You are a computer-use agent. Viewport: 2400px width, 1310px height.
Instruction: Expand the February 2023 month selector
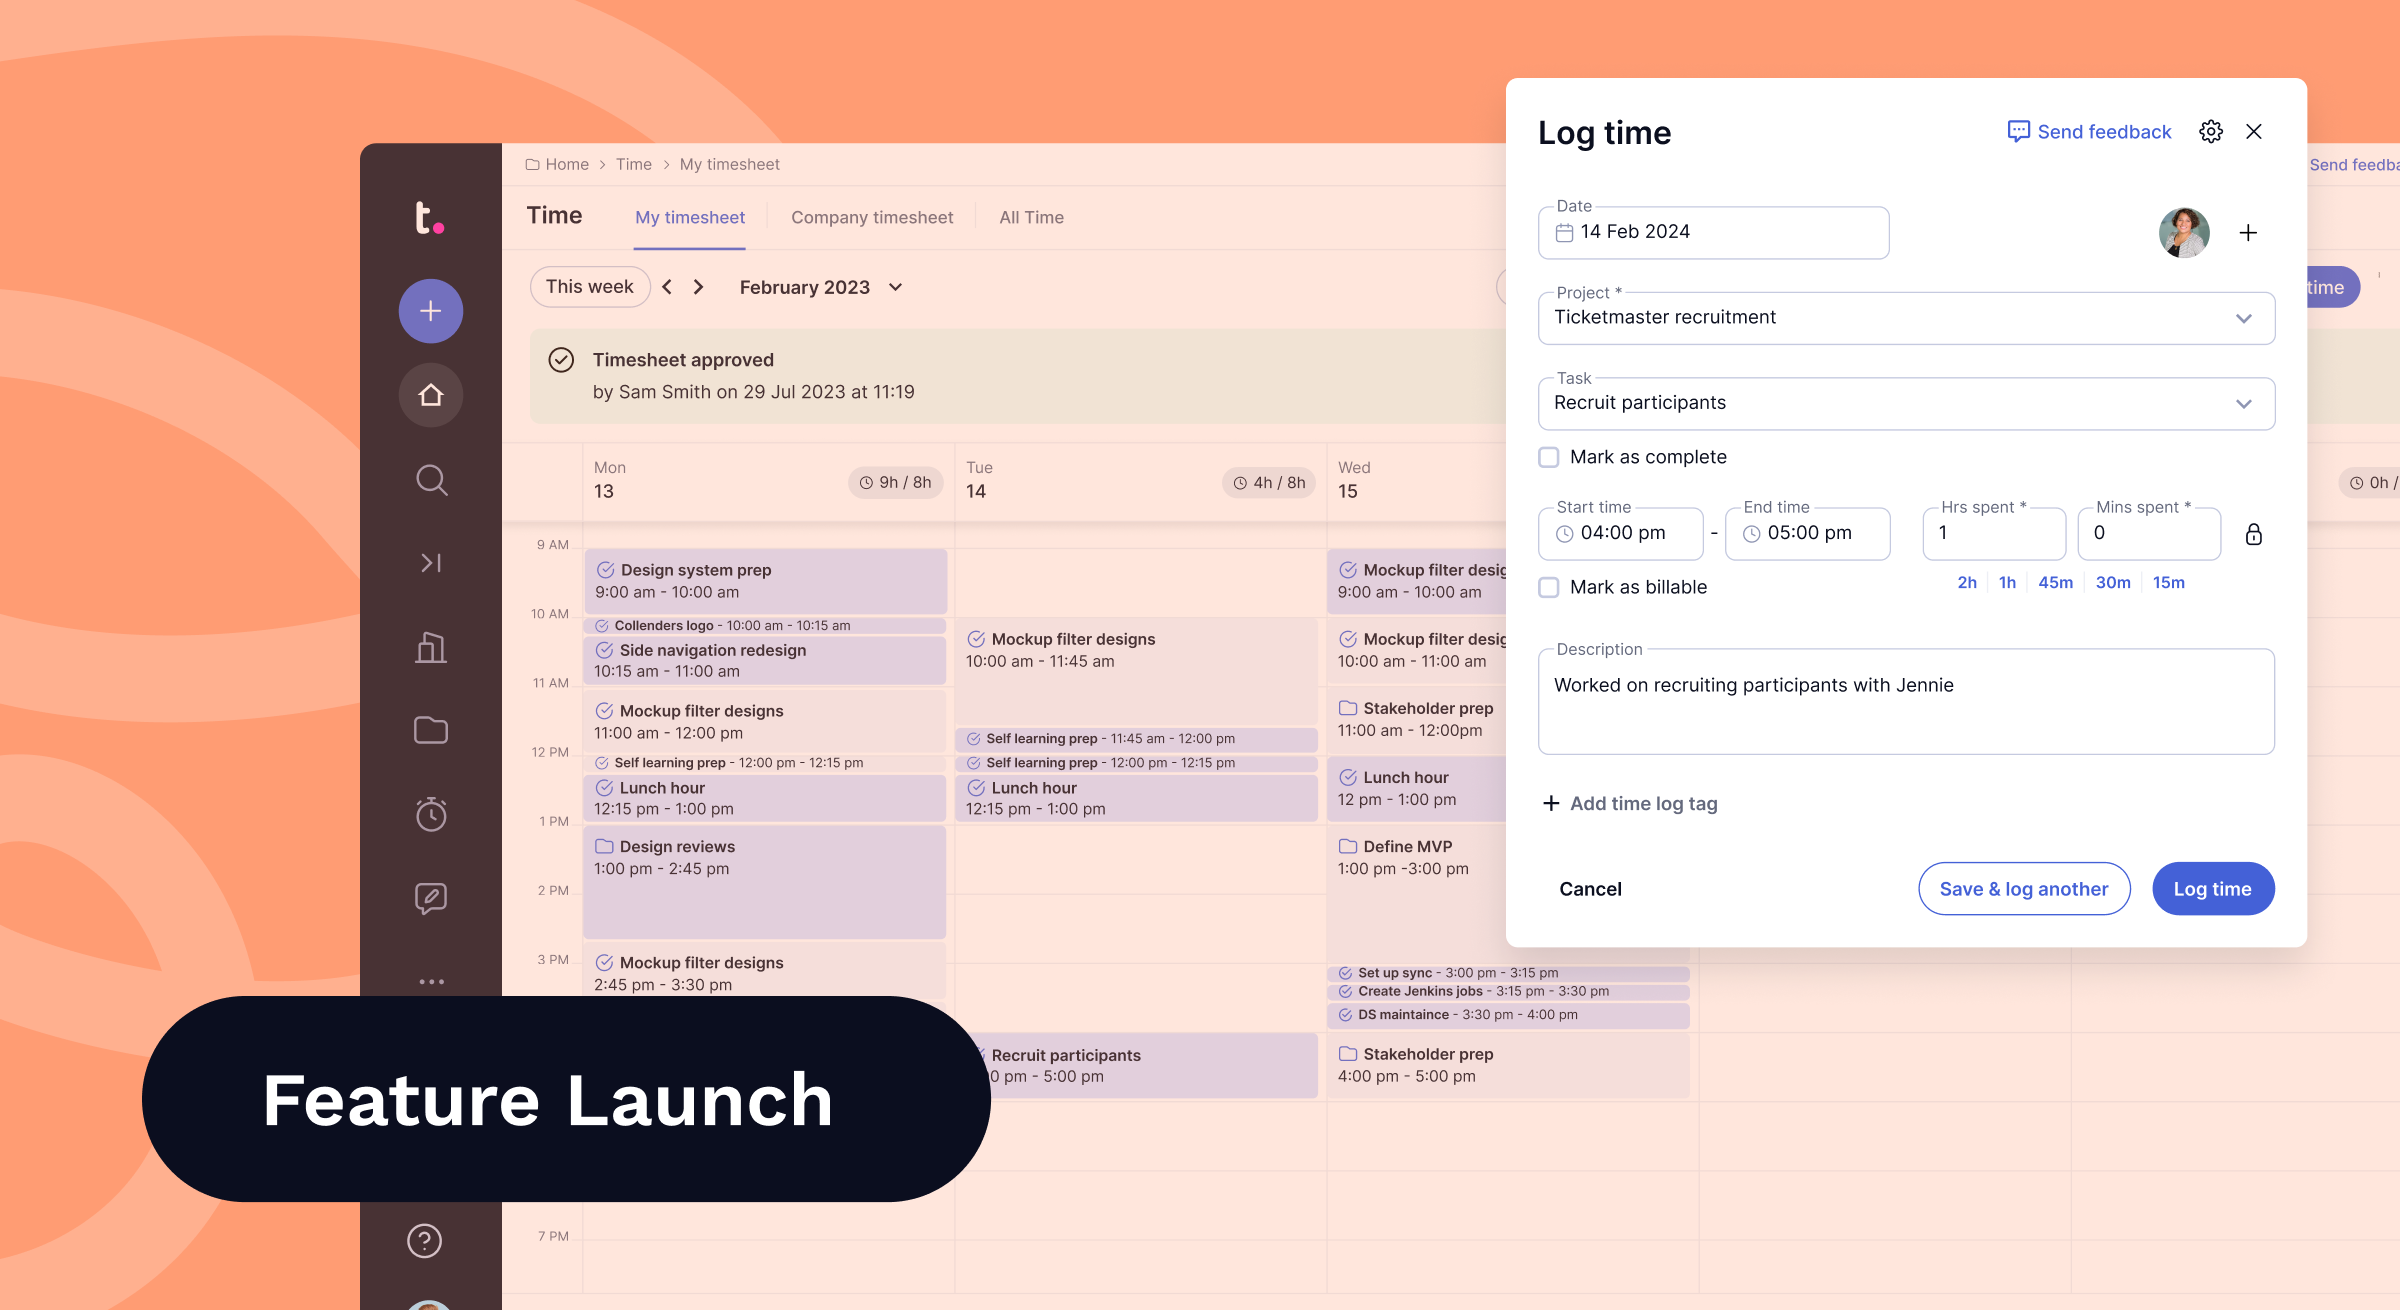point(895,287)
